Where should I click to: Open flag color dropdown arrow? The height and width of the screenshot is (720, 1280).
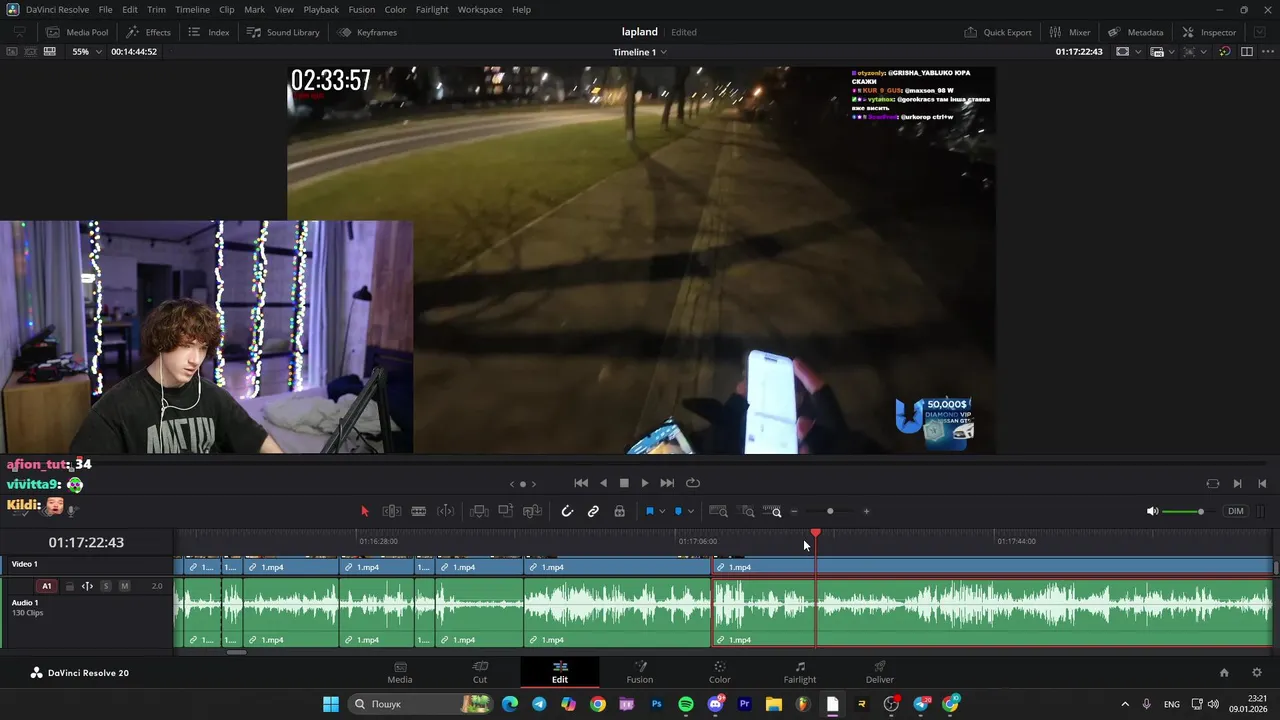pos(662,512)
